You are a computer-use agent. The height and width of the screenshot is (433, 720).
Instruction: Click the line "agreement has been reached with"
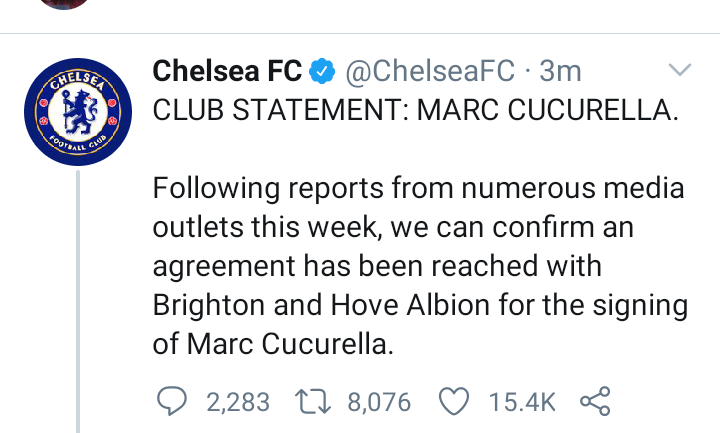pyautogui.click(x=379, y=265)
